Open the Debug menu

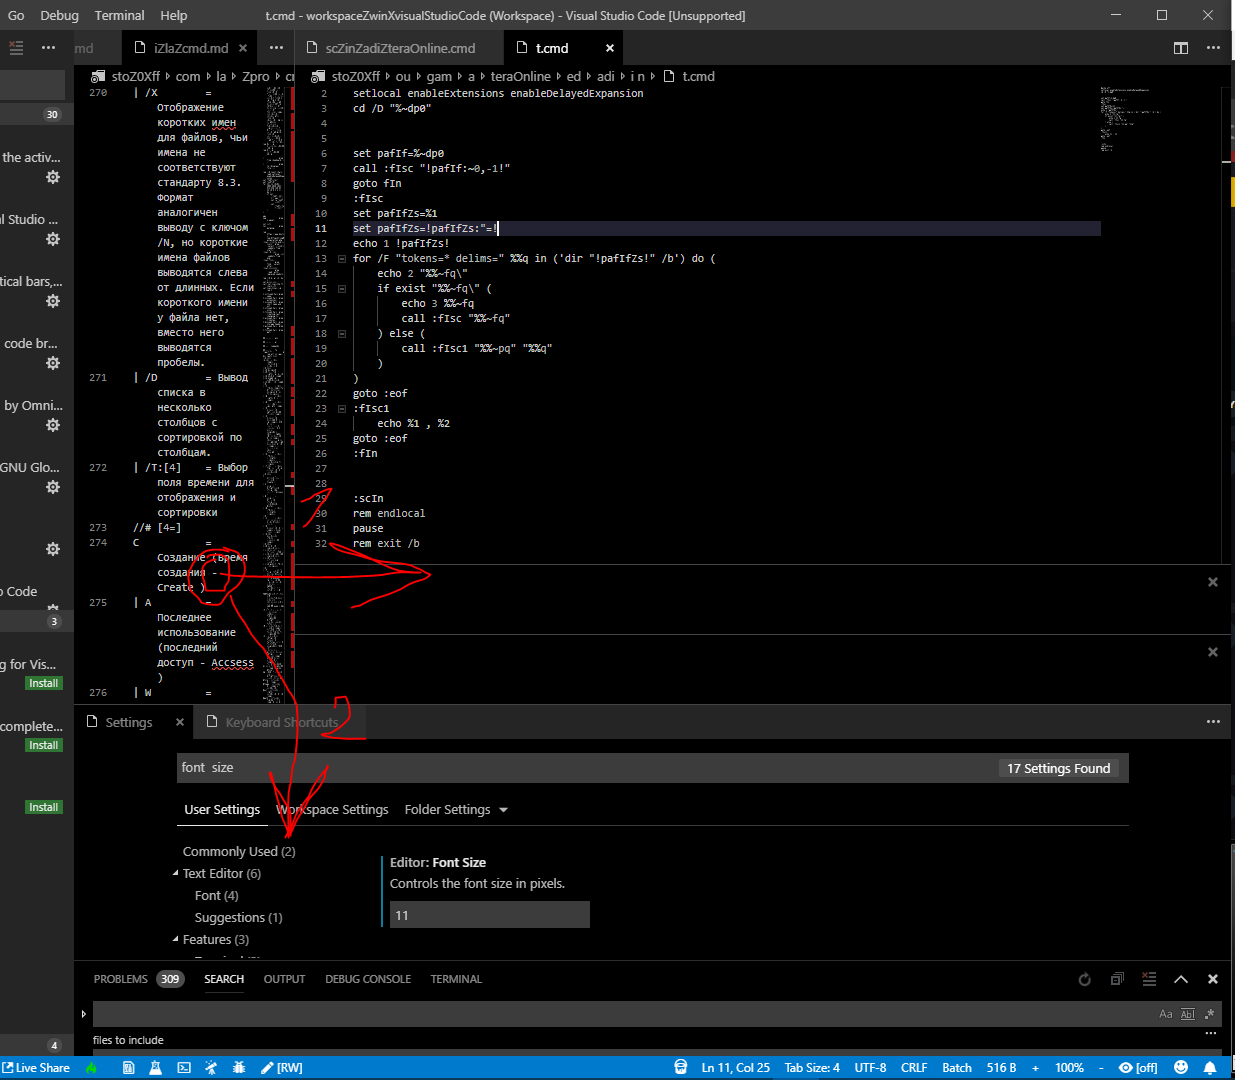point(59,15)
